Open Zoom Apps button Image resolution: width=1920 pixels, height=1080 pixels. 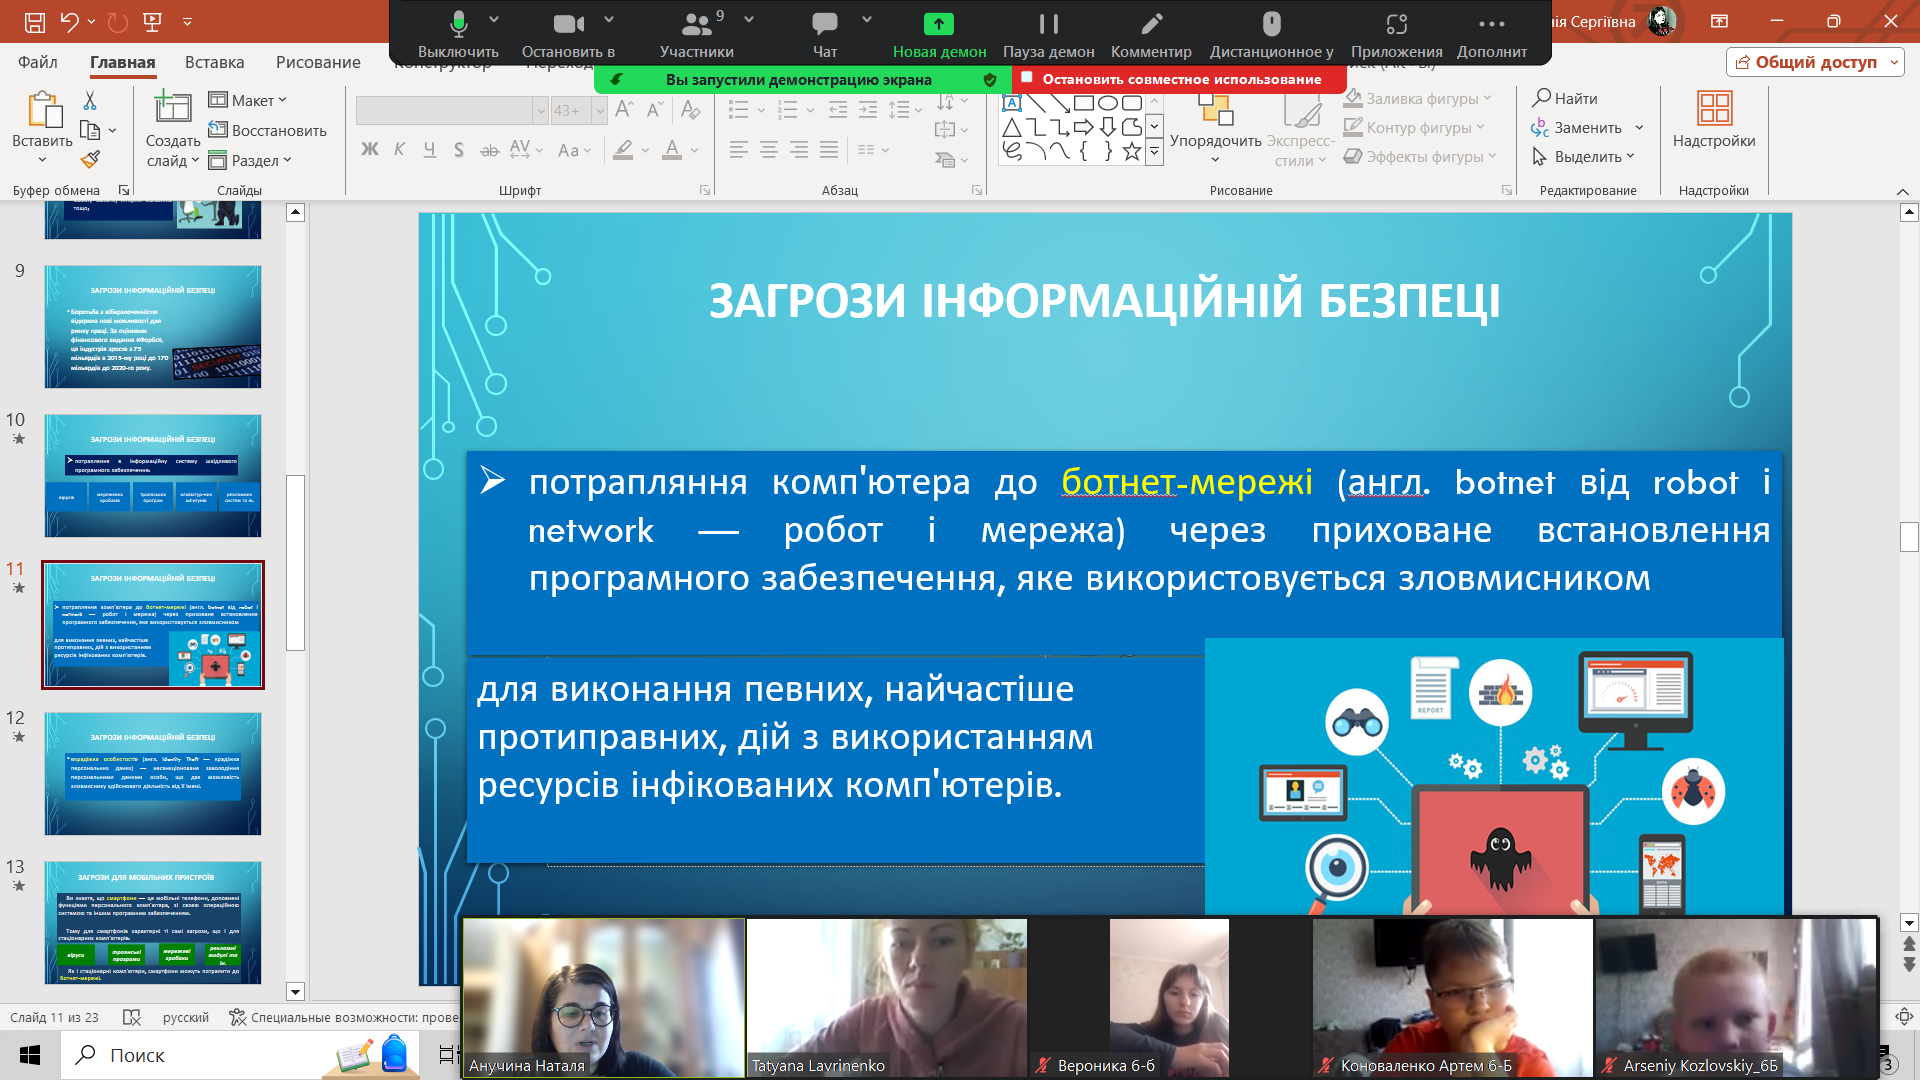[x=1396, y=35]
